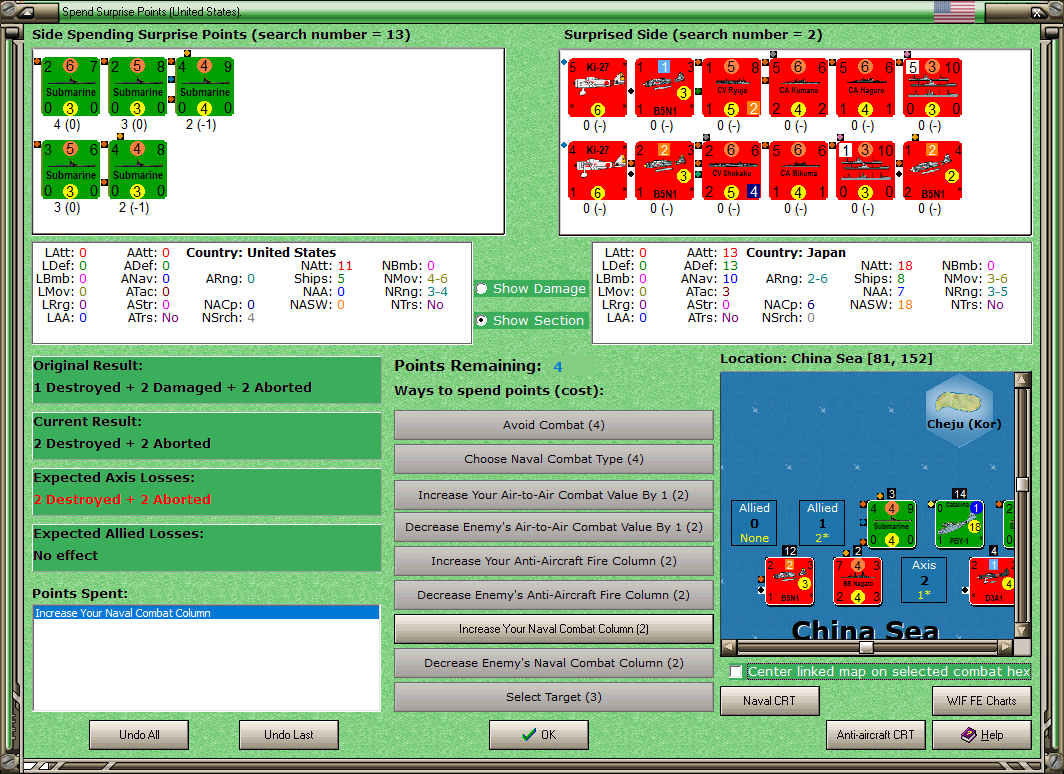Screen dimensions: 1064x774
Task: Select the CV Ryujo carrier counter
Action: pos(732,88)
